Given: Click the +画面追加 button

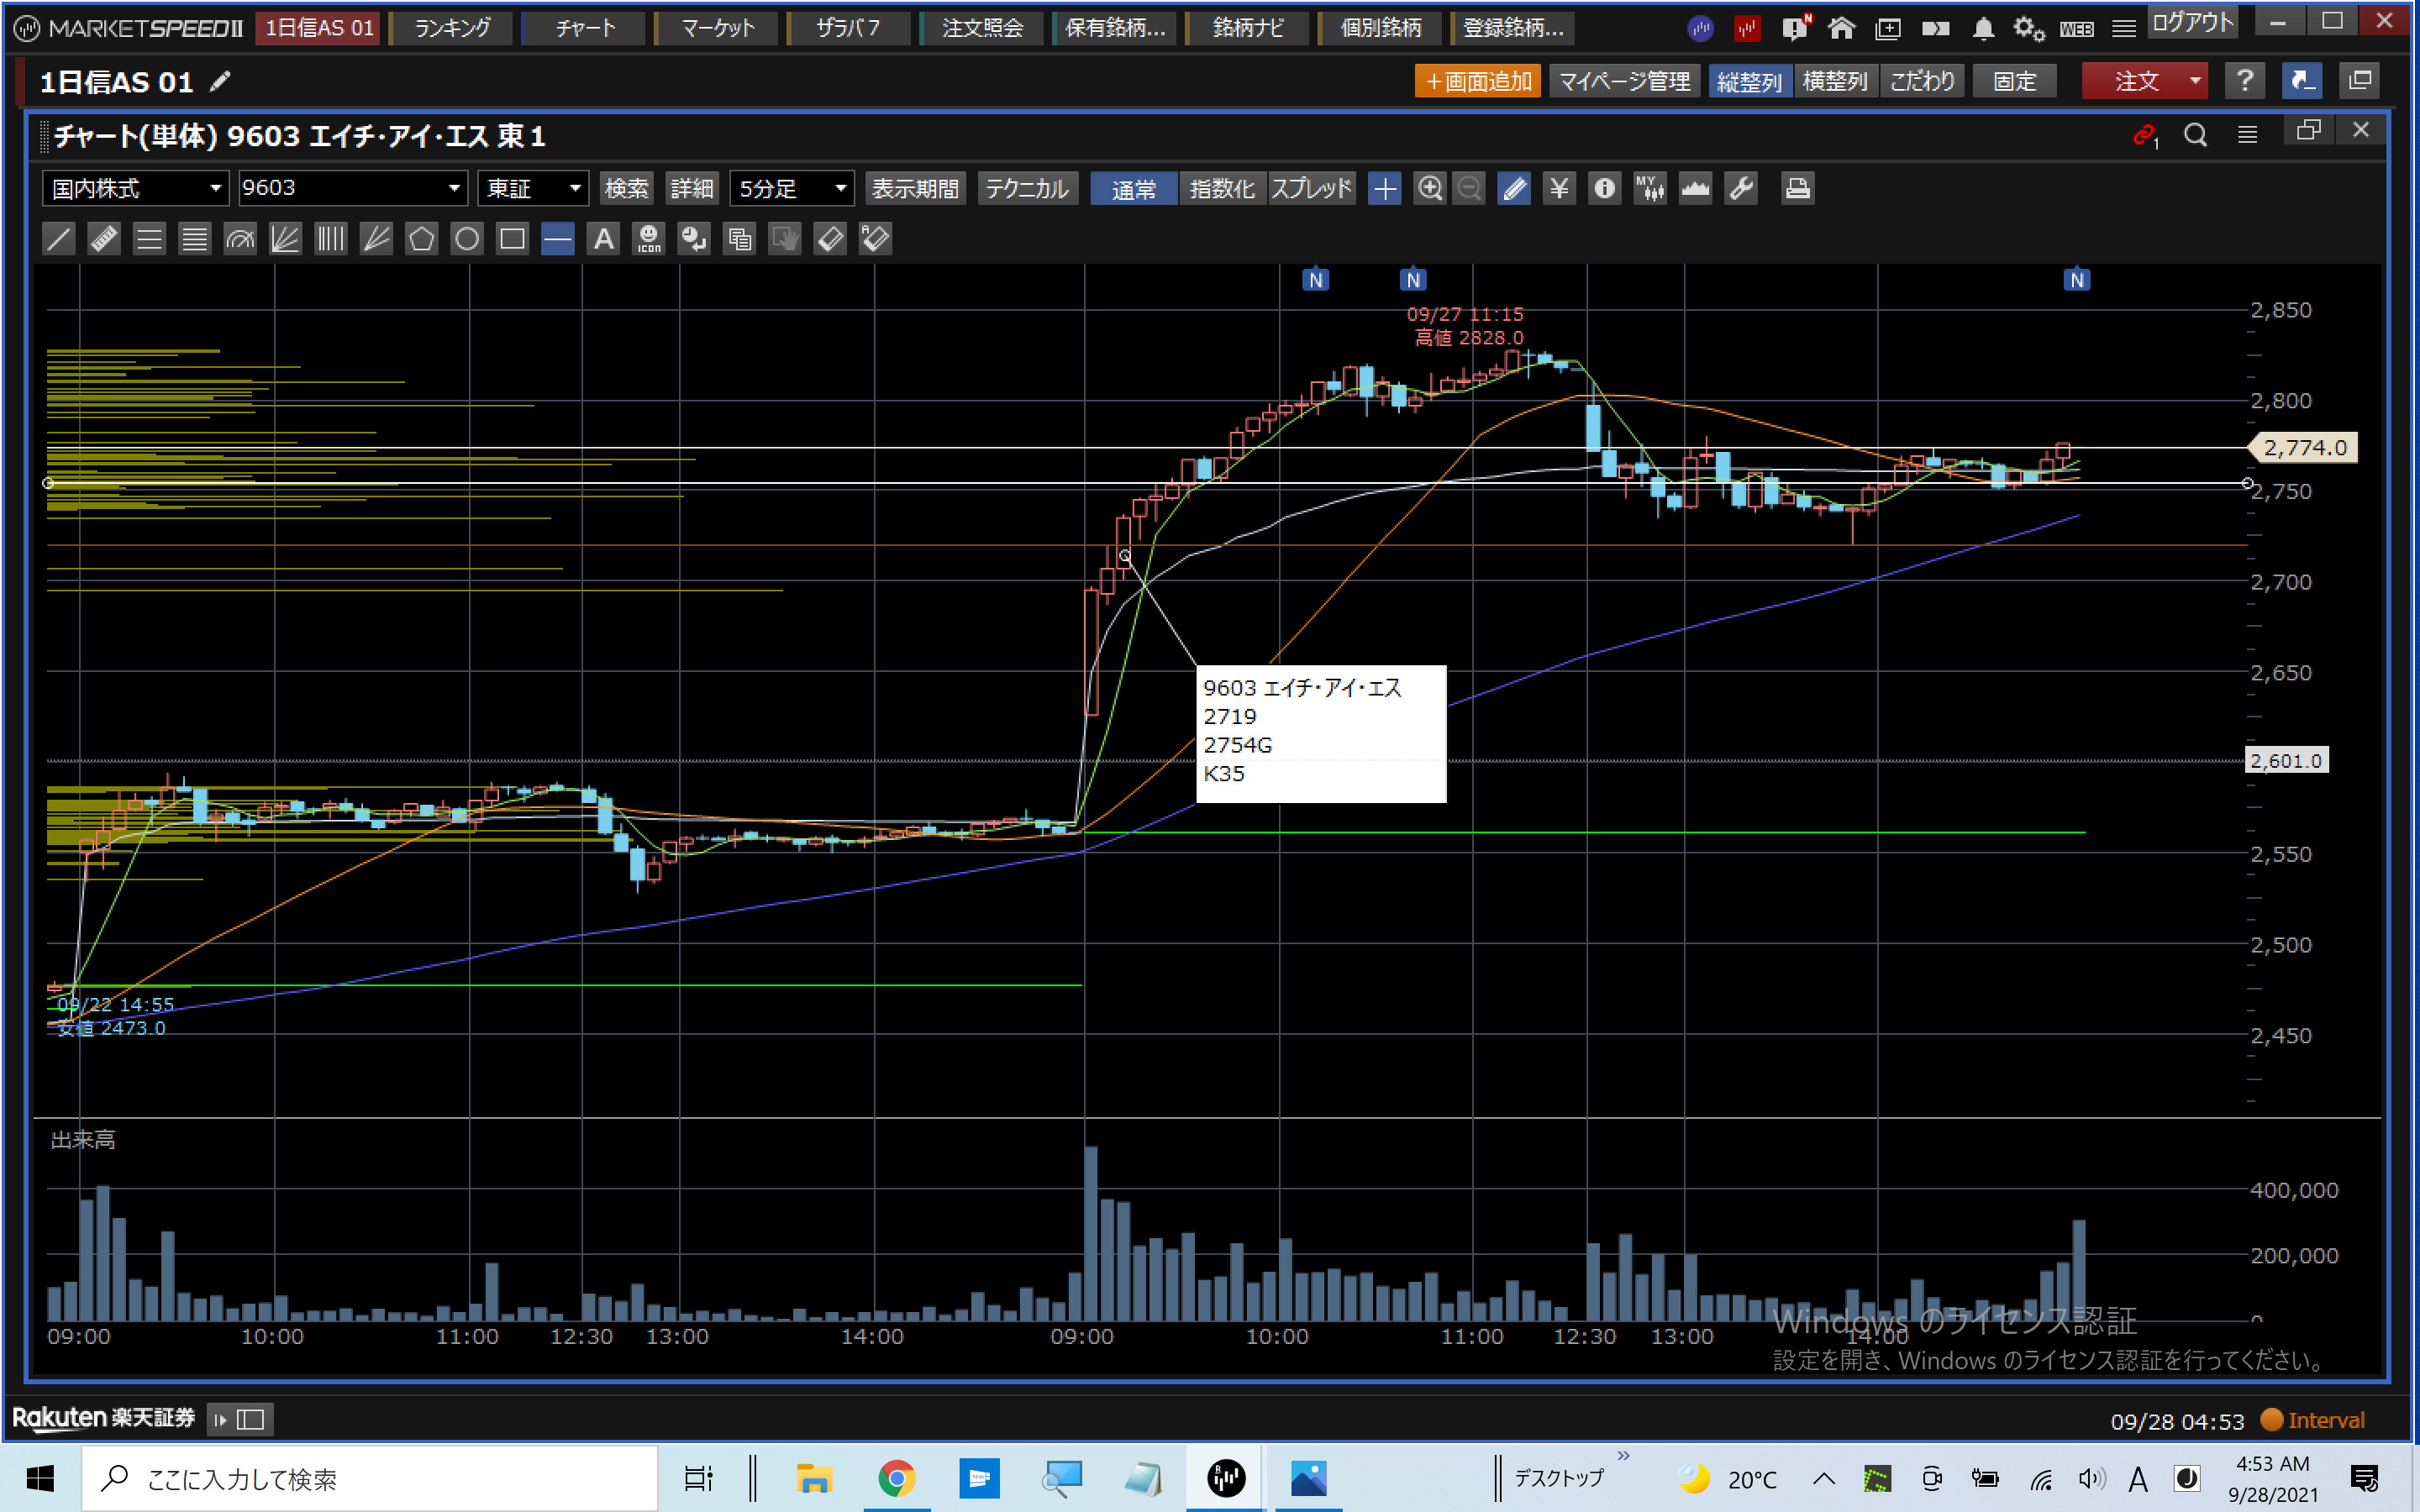Looking at the screenshot, I should tap(1477, 81).
